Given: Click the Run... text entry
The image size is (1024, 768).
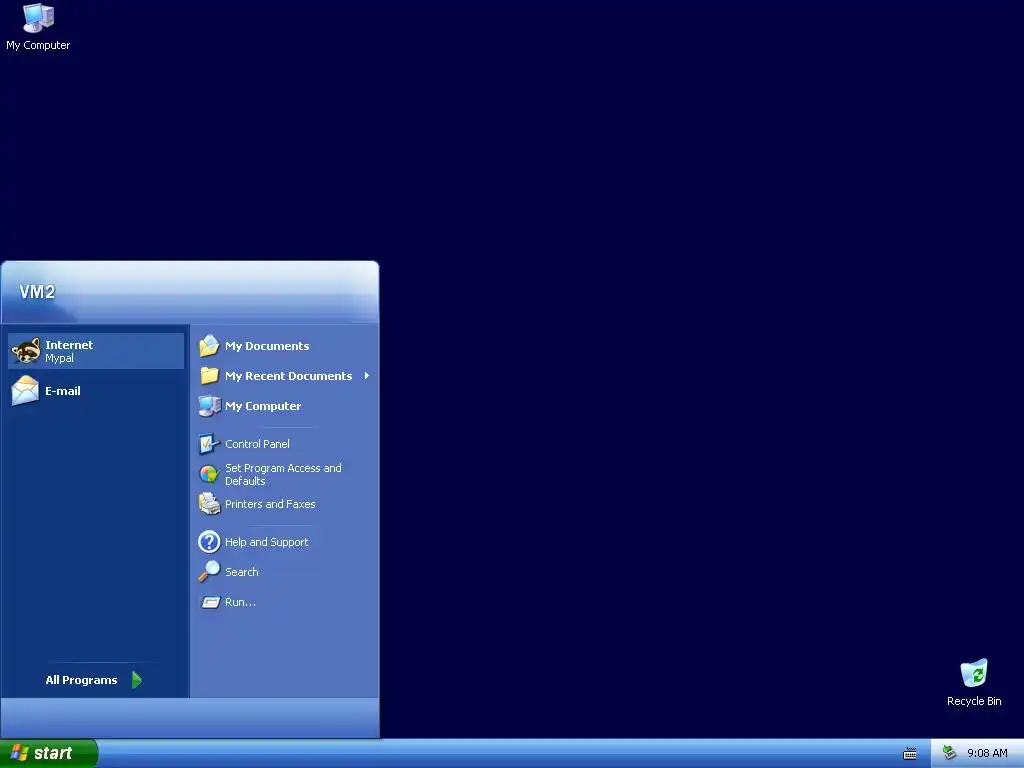Looking at the screenshot, I should pyautogui.click(x=240, y=602).
